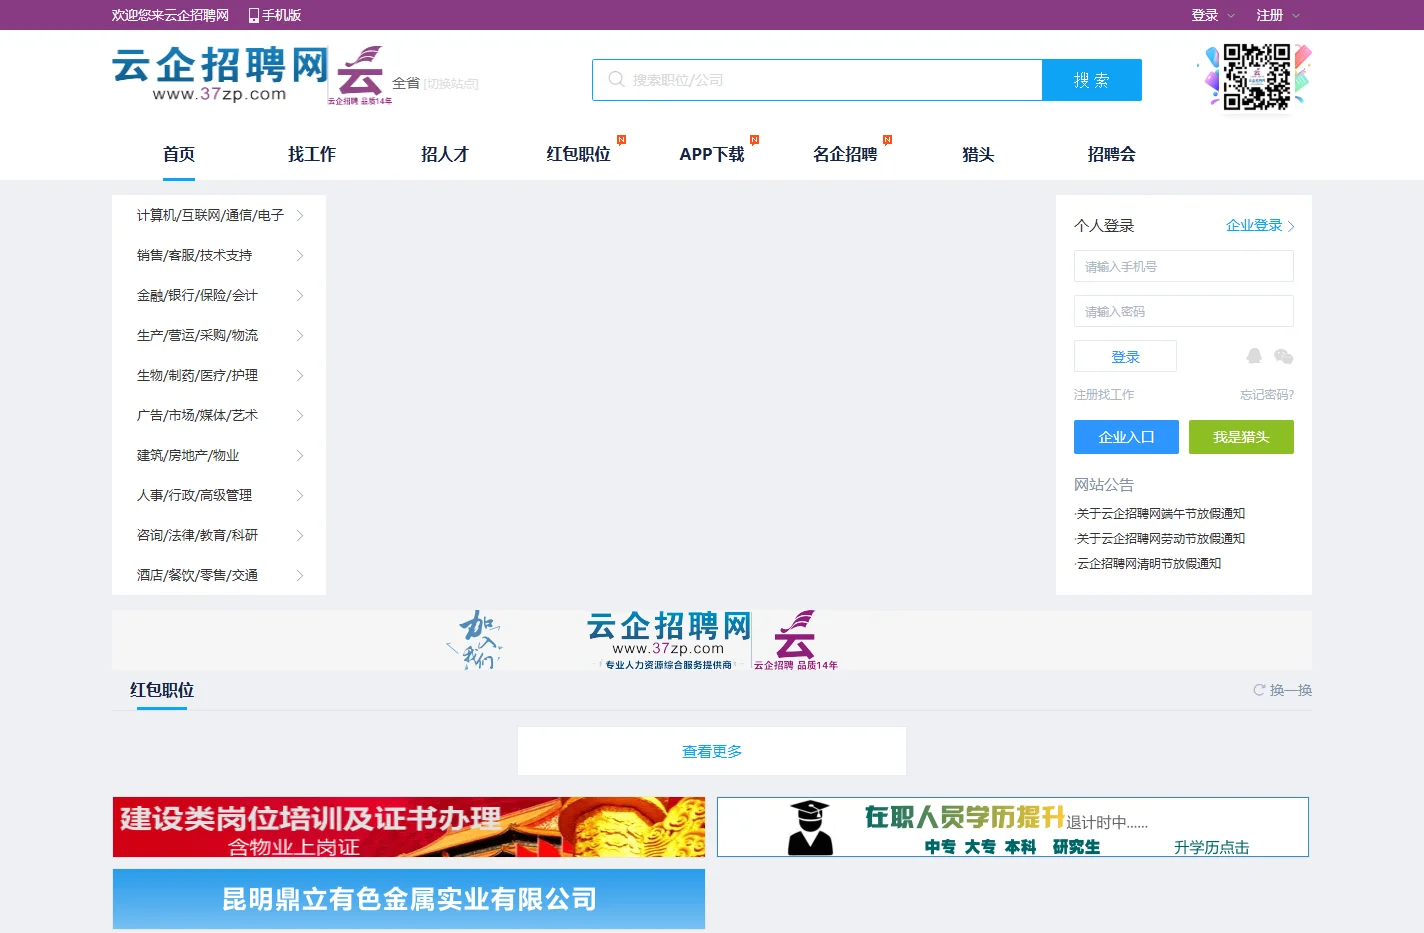Viewport: 1424px width, 933px height.
Task: Click the 红包职位 section heading
Action: coord(162,690)
